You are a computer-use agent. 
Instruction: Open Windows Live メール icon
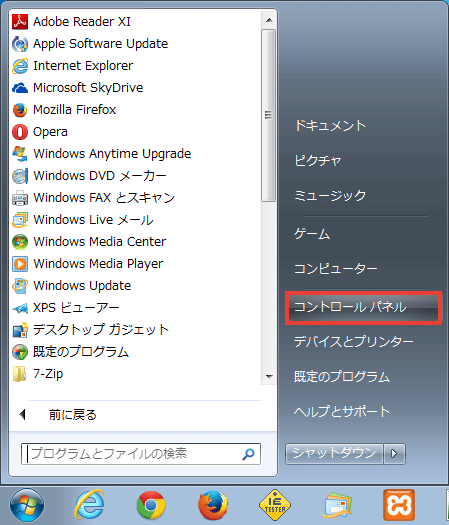20,220
